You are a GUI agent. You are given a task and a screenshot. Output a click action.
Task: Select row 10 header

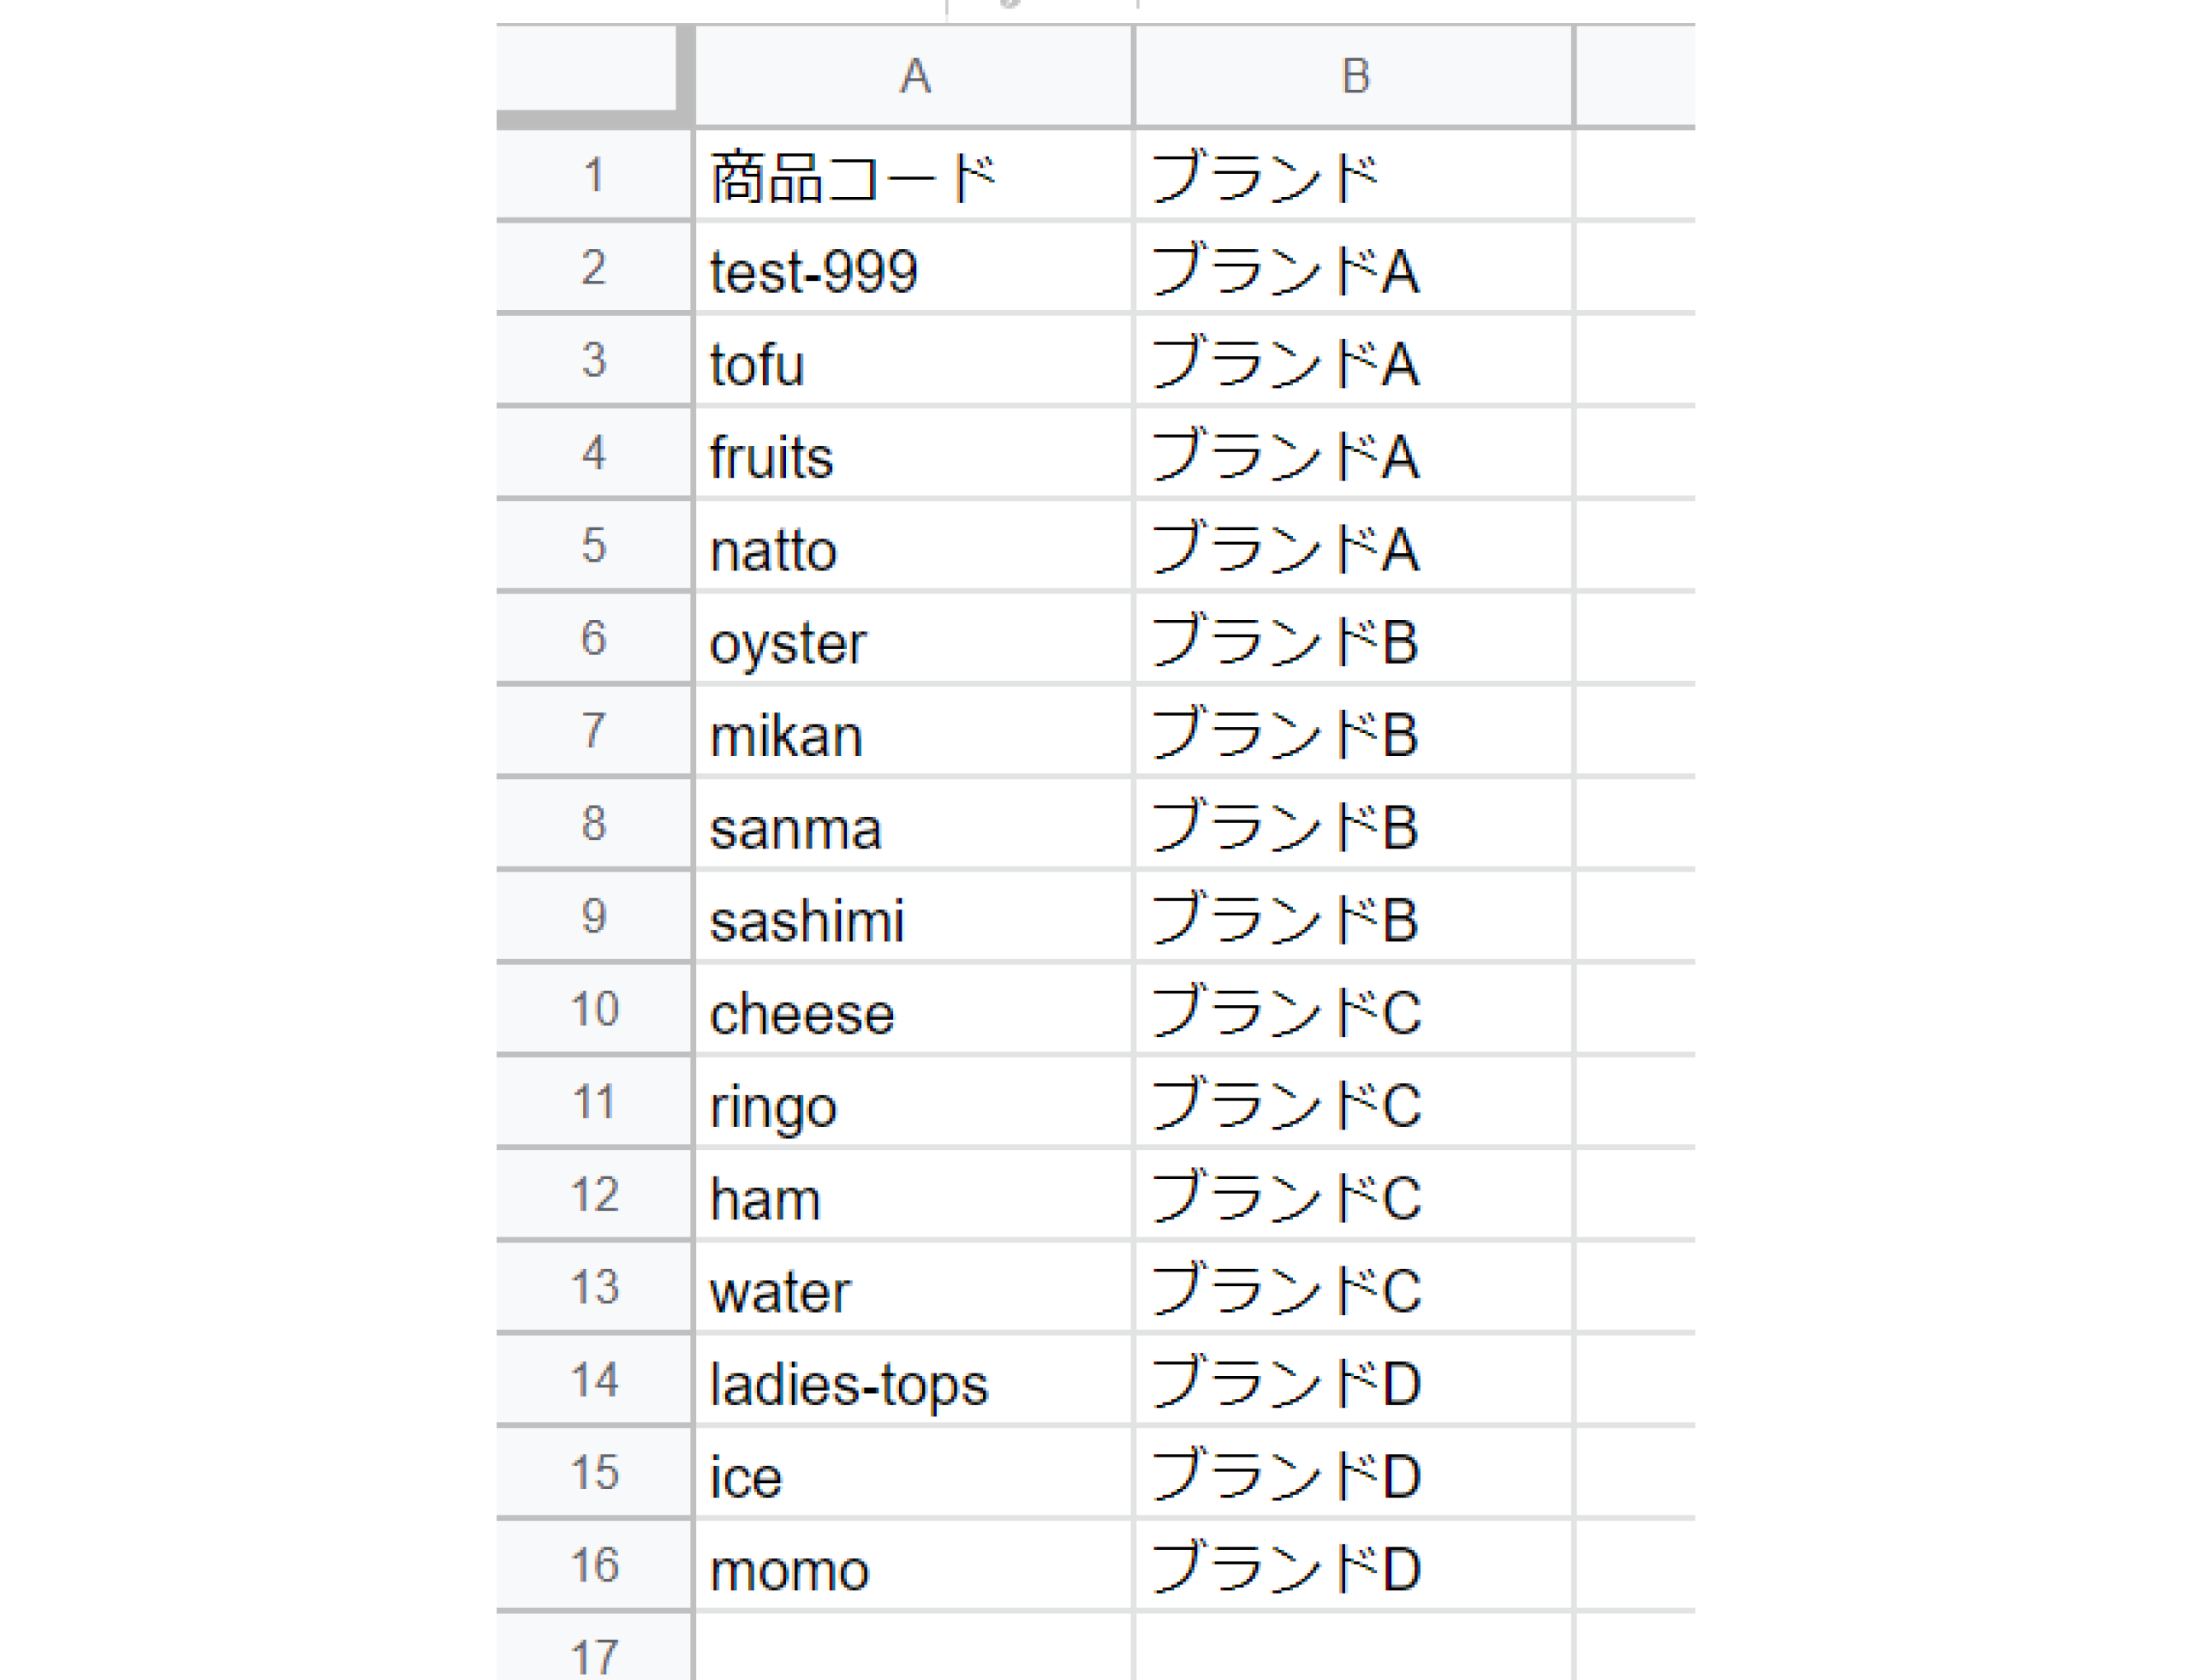tap(593, 1009)
